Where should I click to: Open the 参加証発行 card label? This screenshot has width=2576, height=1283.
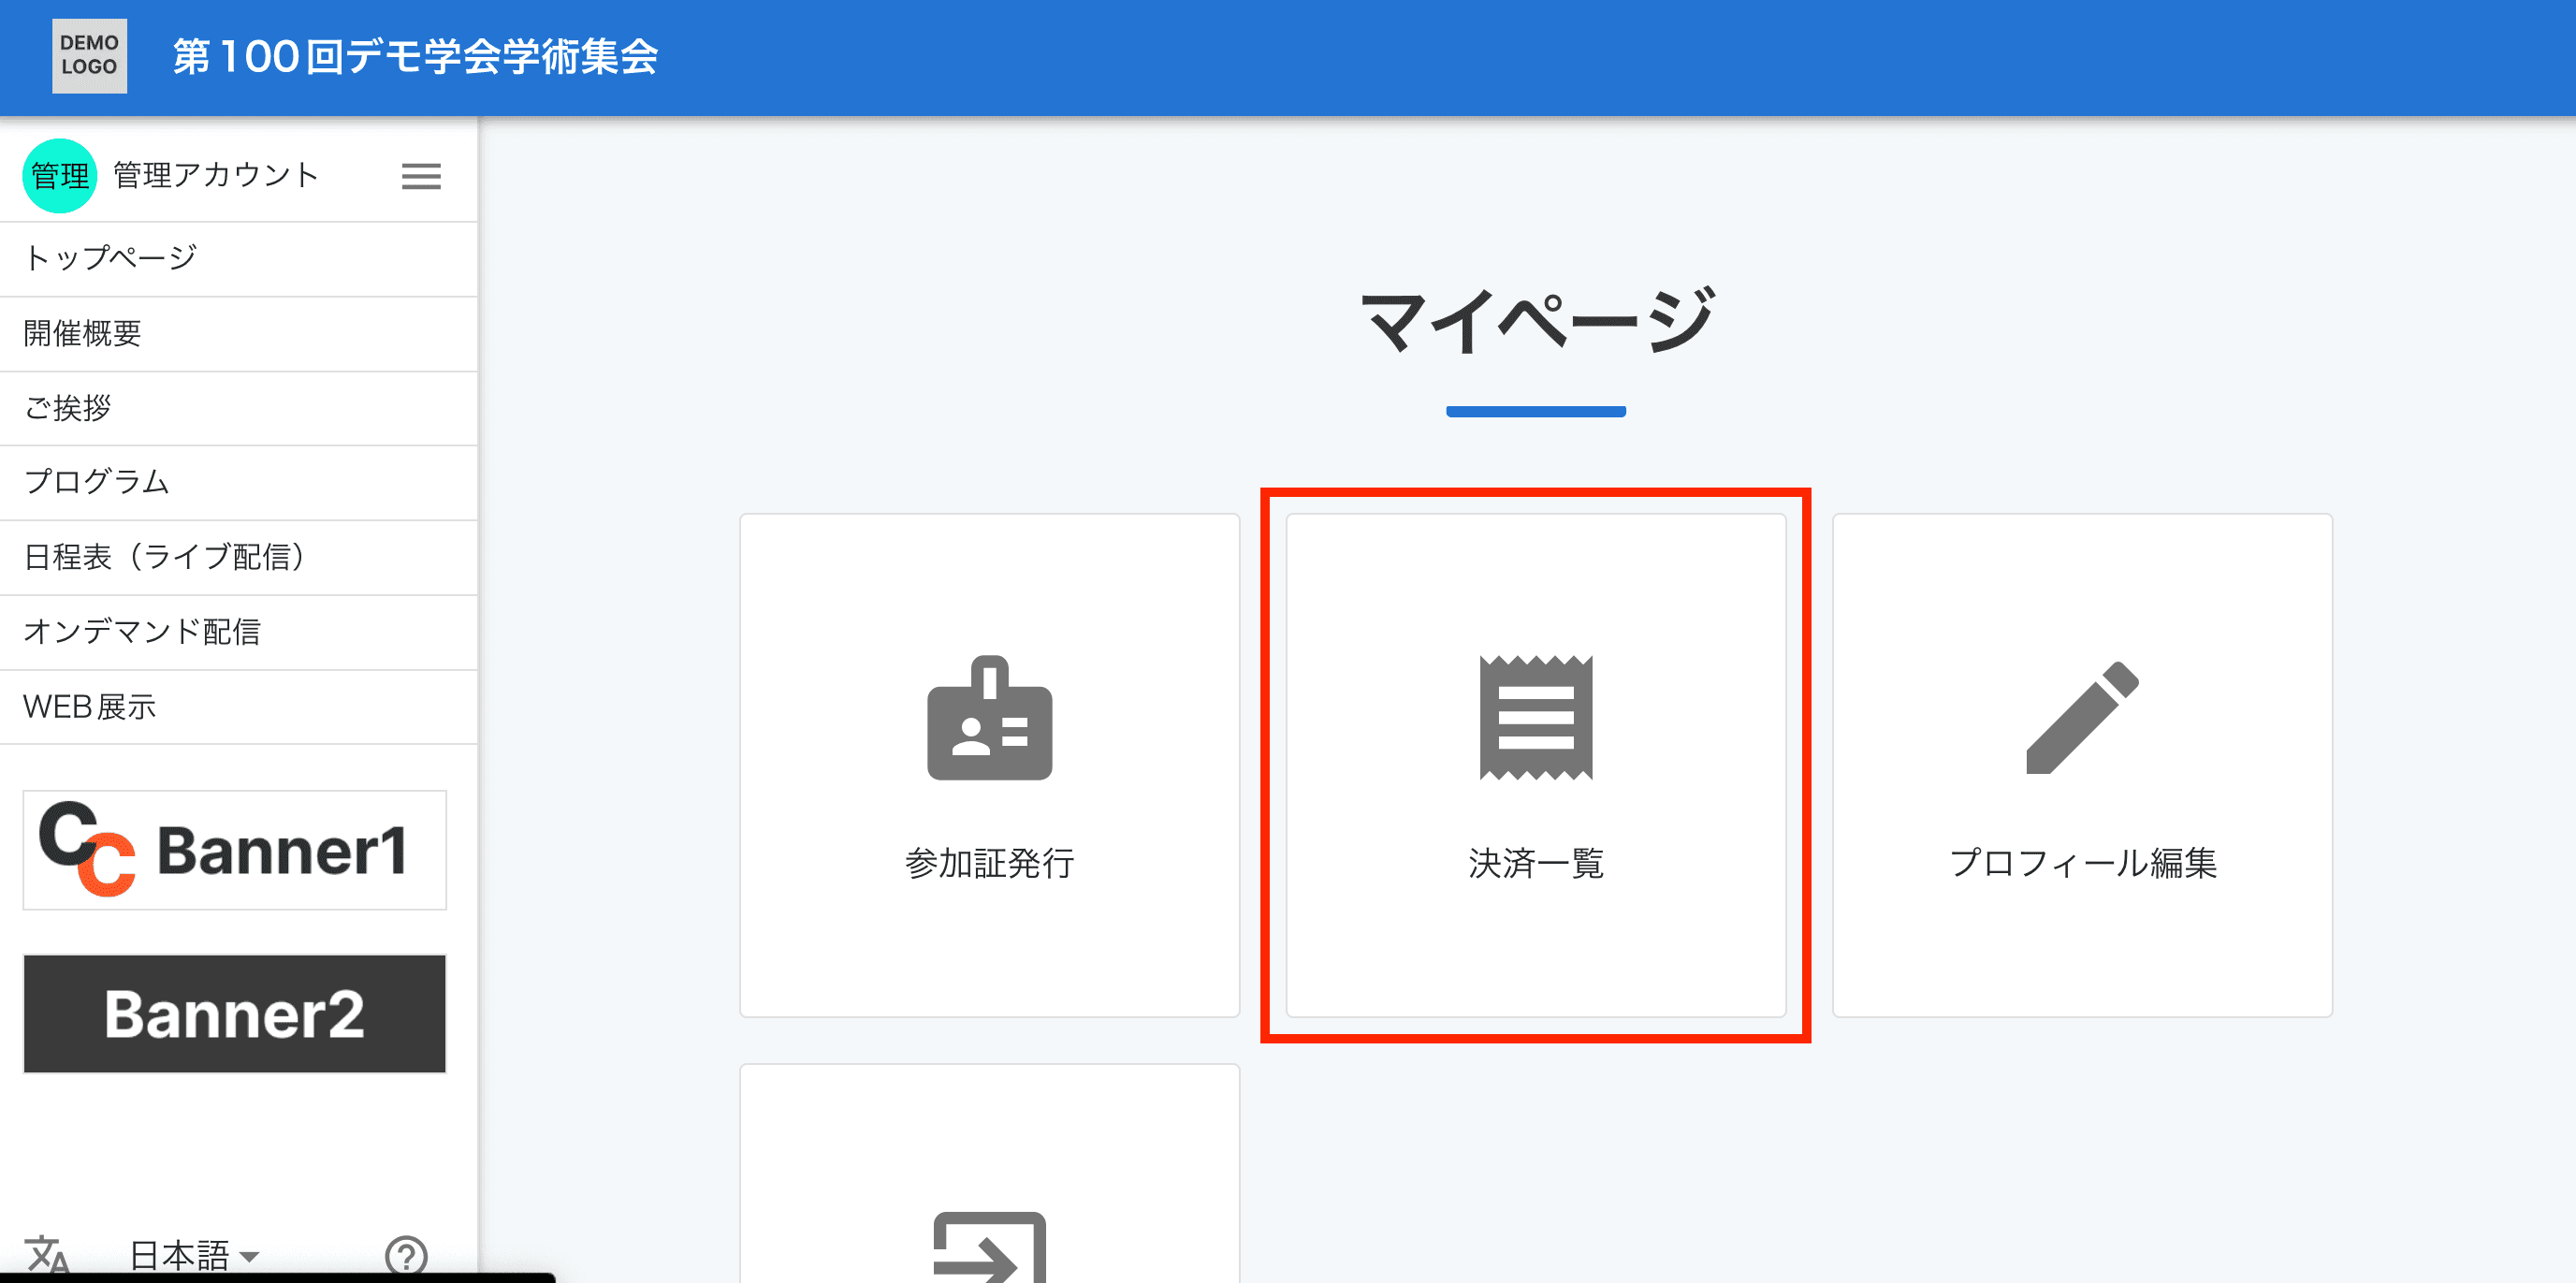(989, 863)
